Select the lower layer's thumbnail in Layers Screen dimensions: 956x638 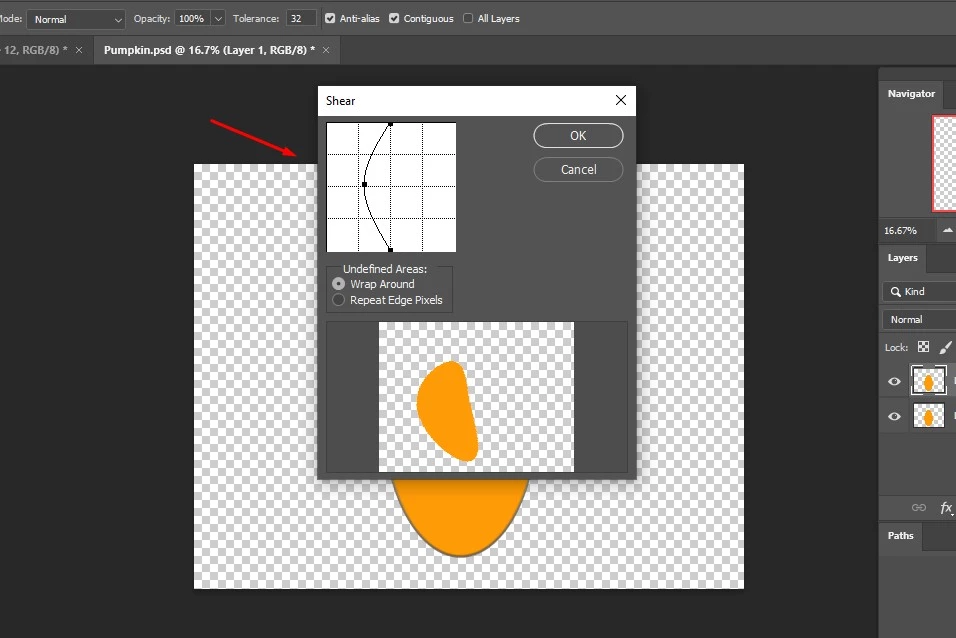[929, 416]
